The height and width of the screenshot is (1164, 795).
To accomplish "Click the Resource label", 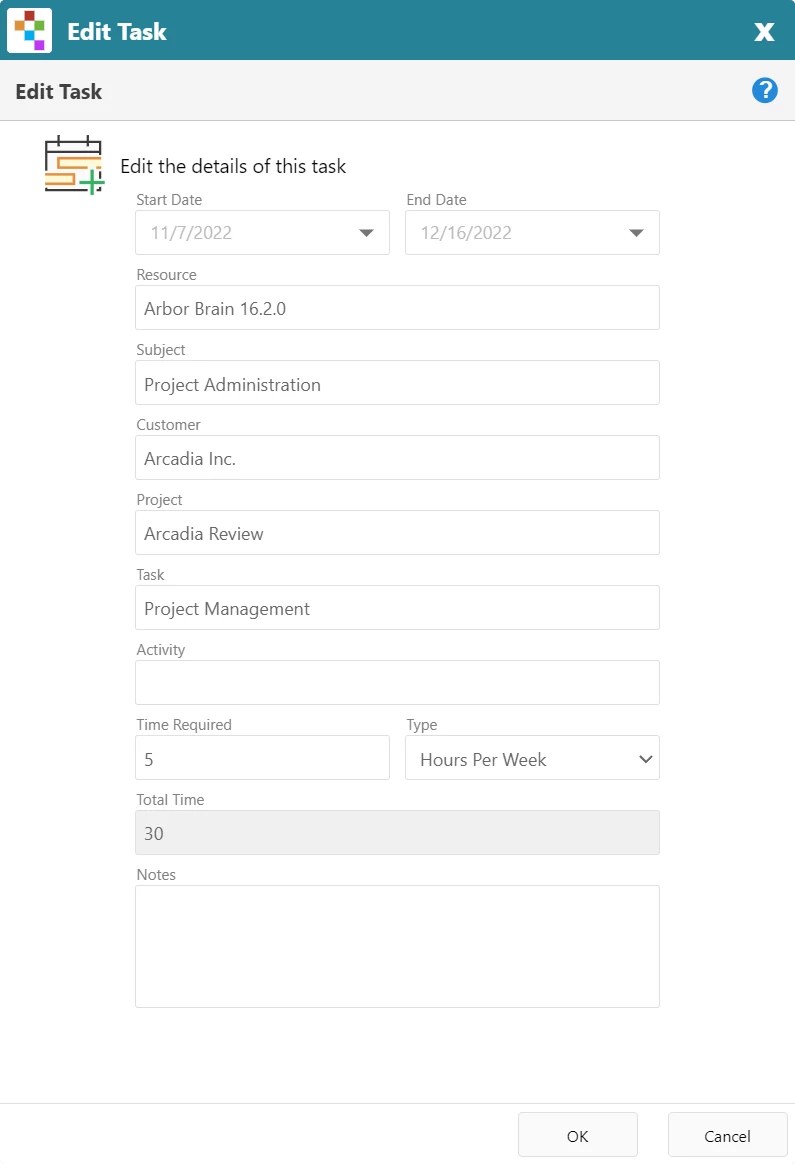I will click(166, 275).
